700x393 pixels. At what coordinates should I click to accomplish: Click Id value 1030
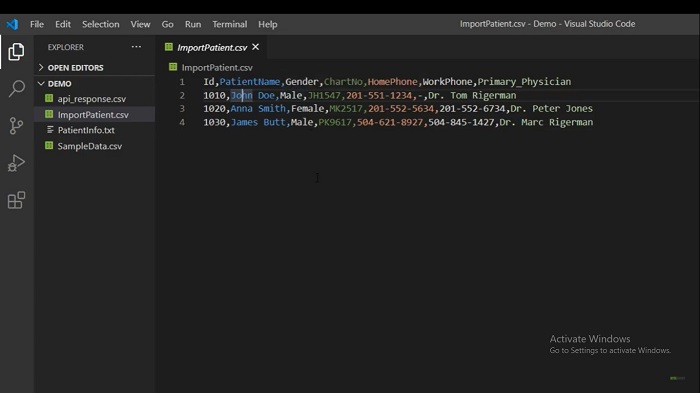[214, 122]
